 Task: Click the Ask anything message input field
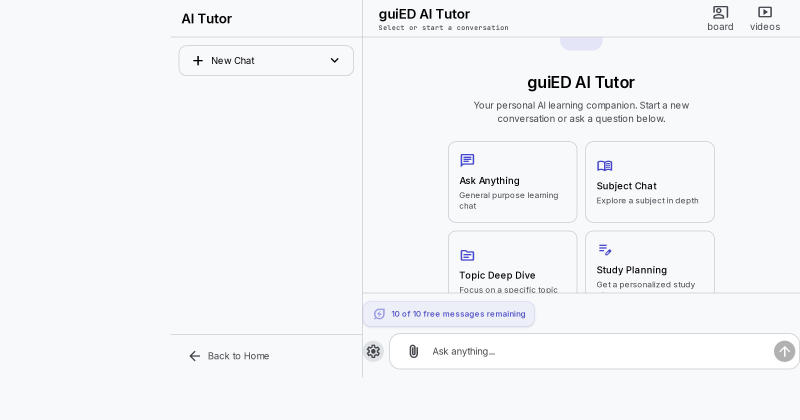pyautogui.click(x=594, y=351)
